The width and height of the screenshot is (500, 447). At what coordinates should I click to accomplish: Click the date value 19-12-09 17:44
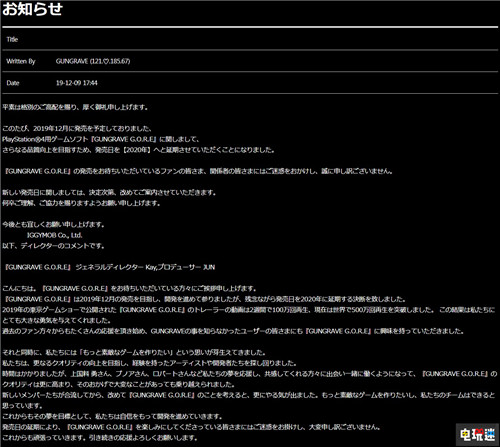tap(77, 83)
